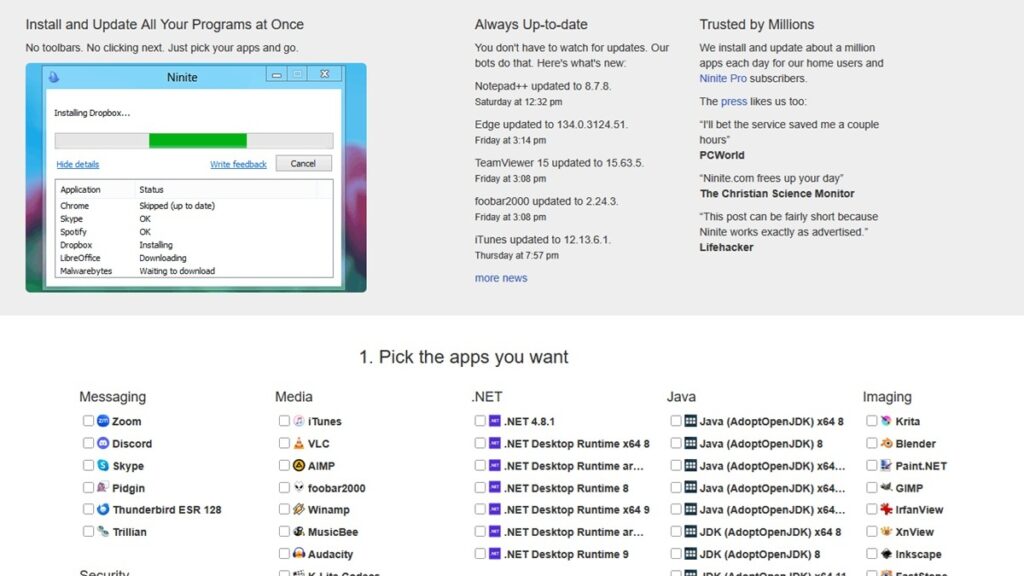1024x576 pixels.
Task: Check the Audacity checkbox
Action: click(x=284, y=554)
